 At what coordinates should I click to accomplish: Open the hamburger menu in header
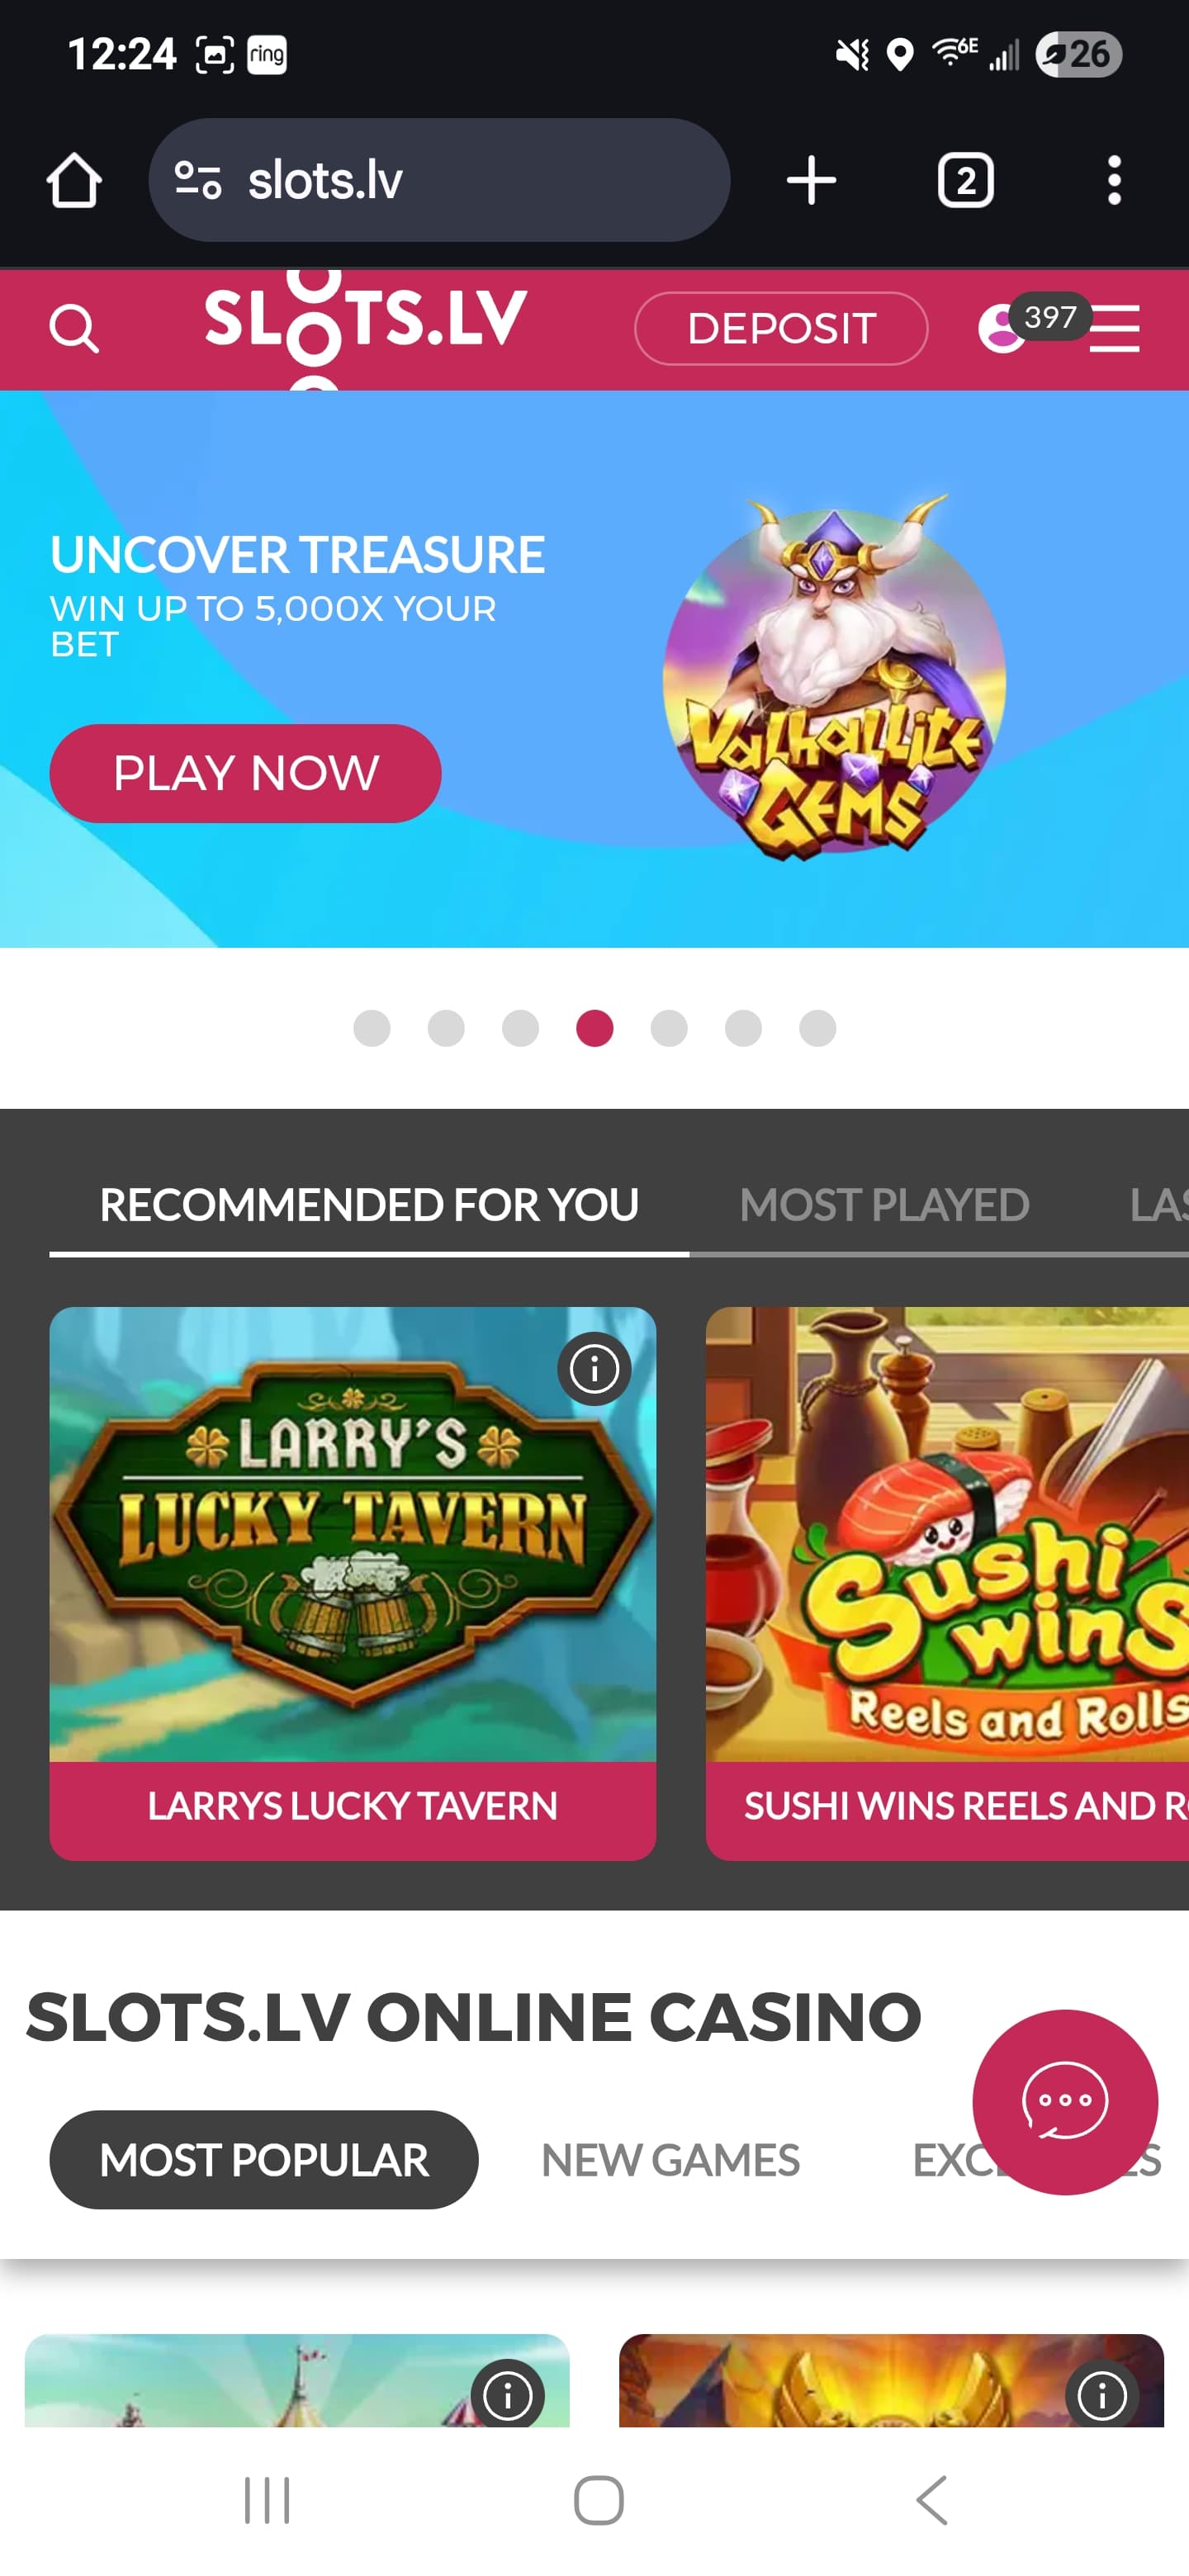(1114, 328)
